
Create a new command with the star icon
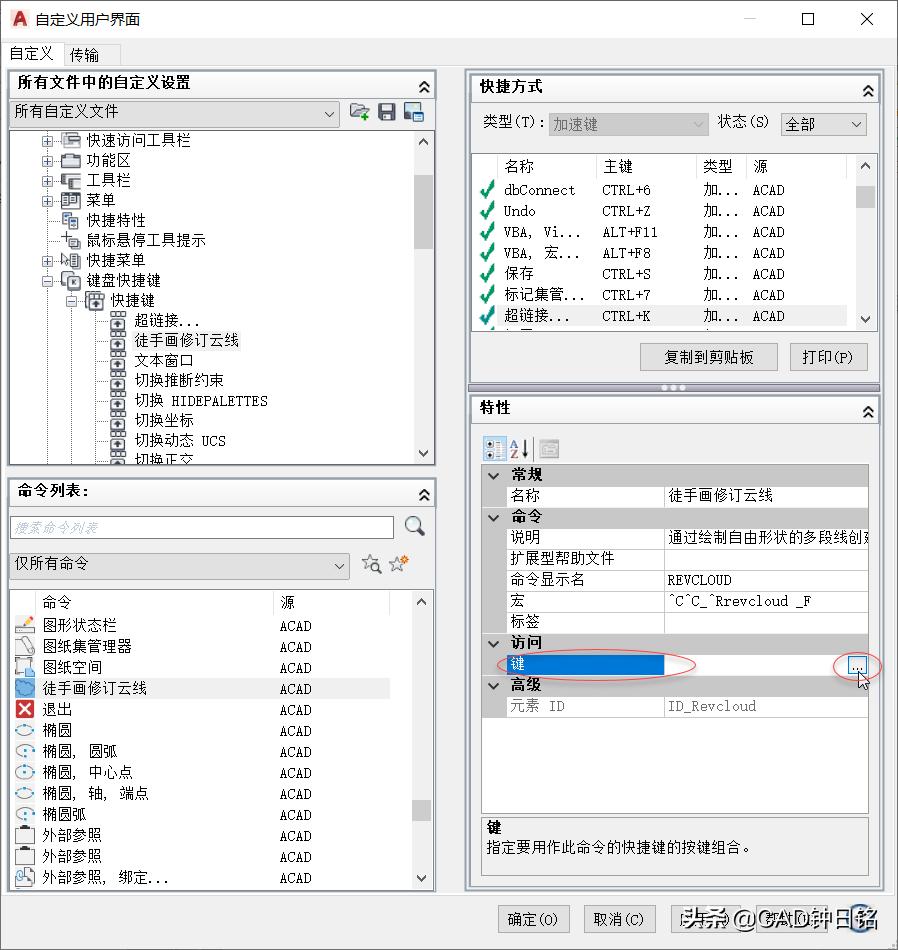tap(397, 565)
